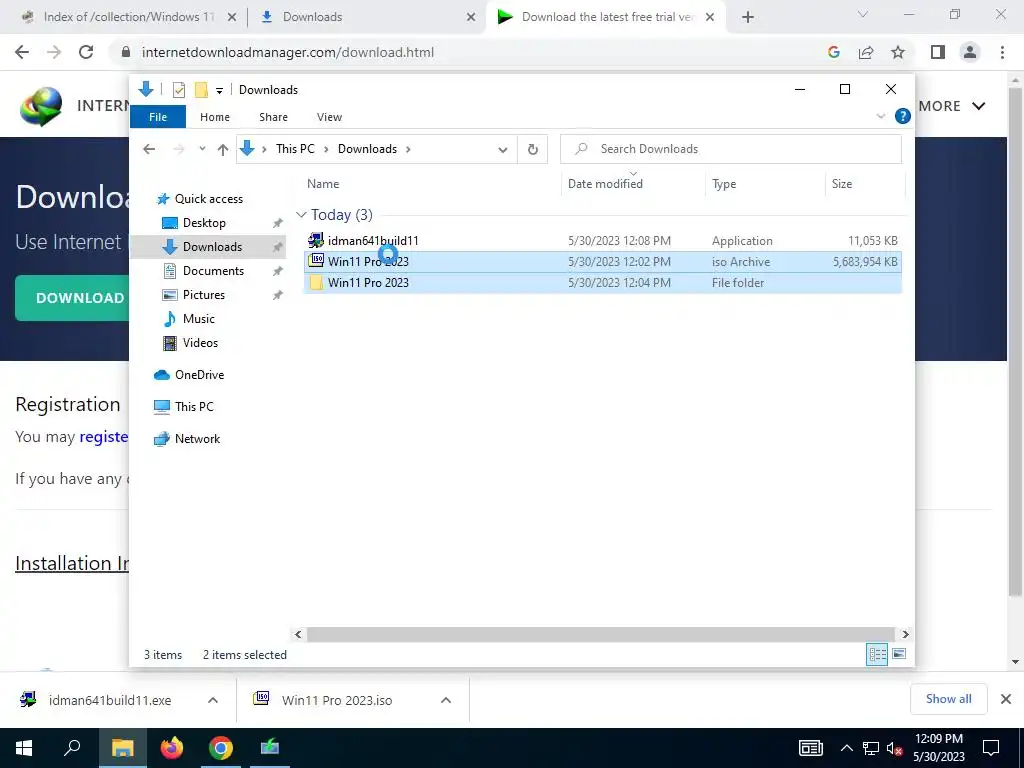The width and height of the screenshot is (1024, 768).
Task: Open recent locations dropdown arrow
Action: pyautogui.click(x=202, y=149)
